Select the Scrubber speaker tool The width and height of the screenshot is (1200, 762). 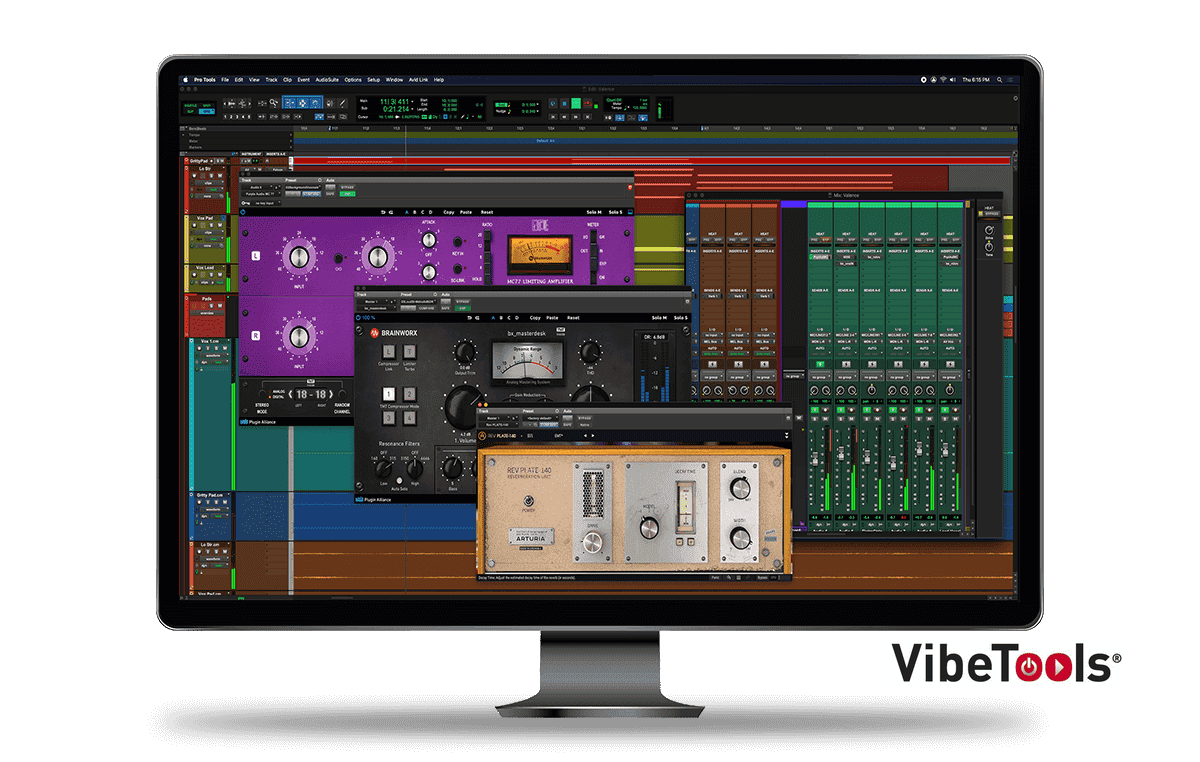click(330, 102)
